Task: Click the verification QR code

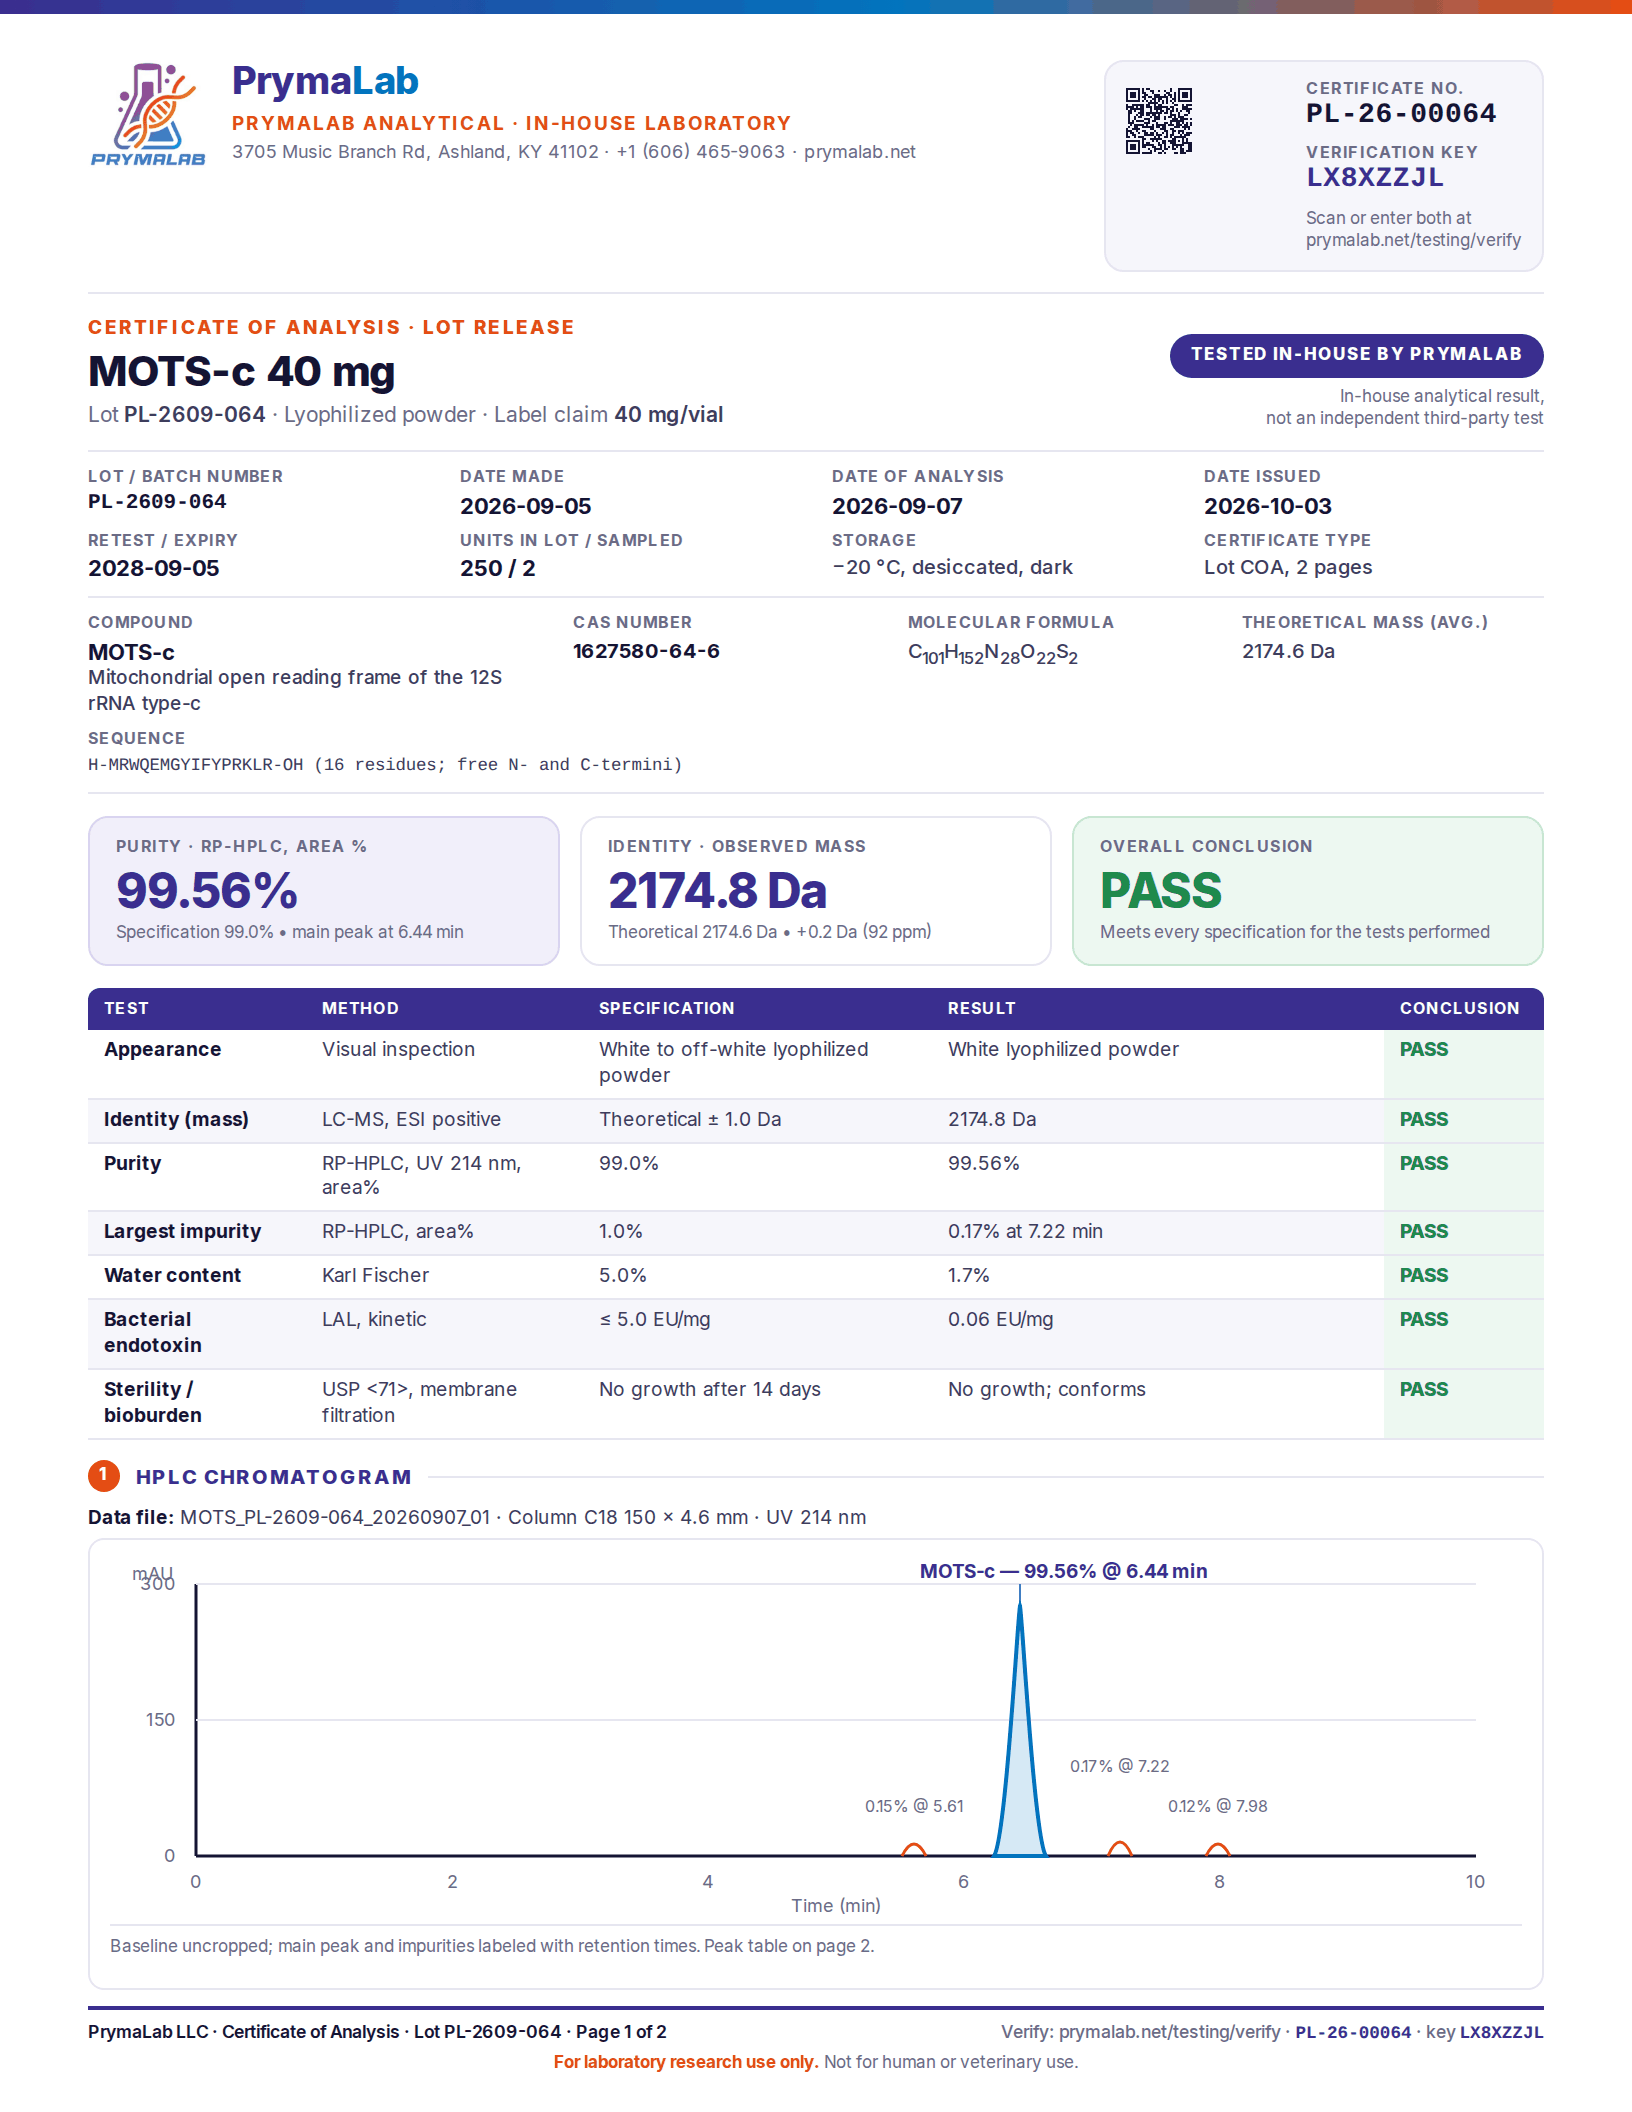Action: click(1159, 121)
